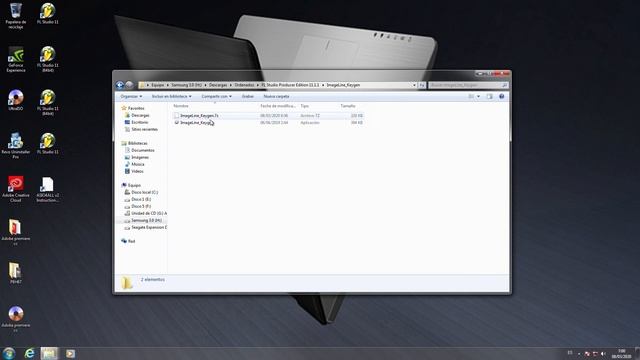Image resolution: width=640 pixels, height=360 pixels.
Task: Open the Incluir en biblioteca dropdown
Action: coord(171,96)
